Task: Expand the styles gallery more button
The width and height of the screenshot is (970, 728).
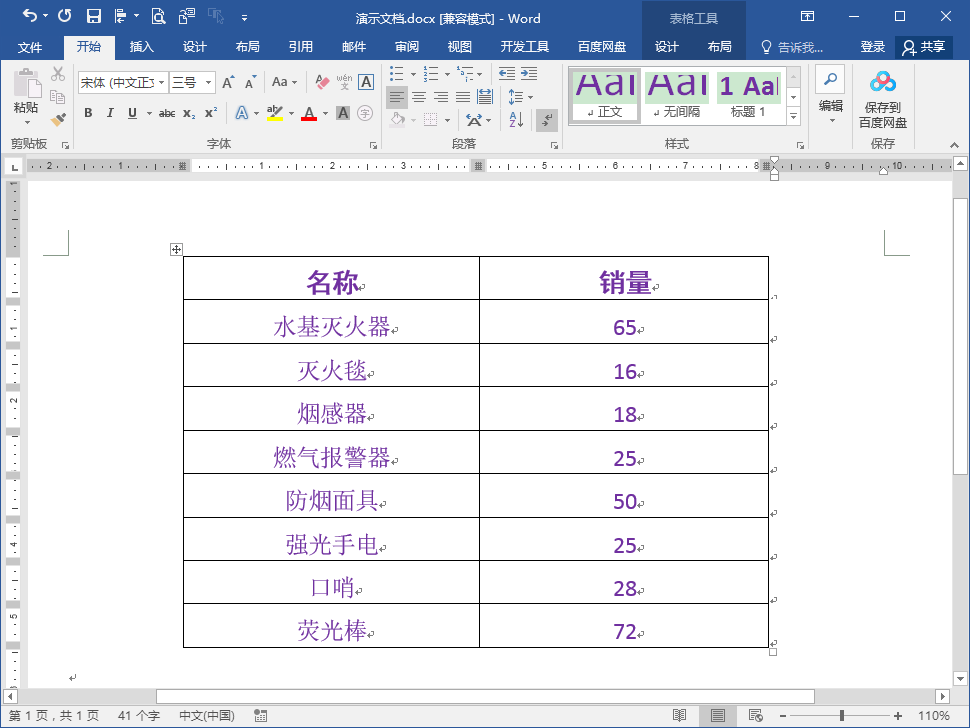Action: pyautogui.click(x=794, y=116)
